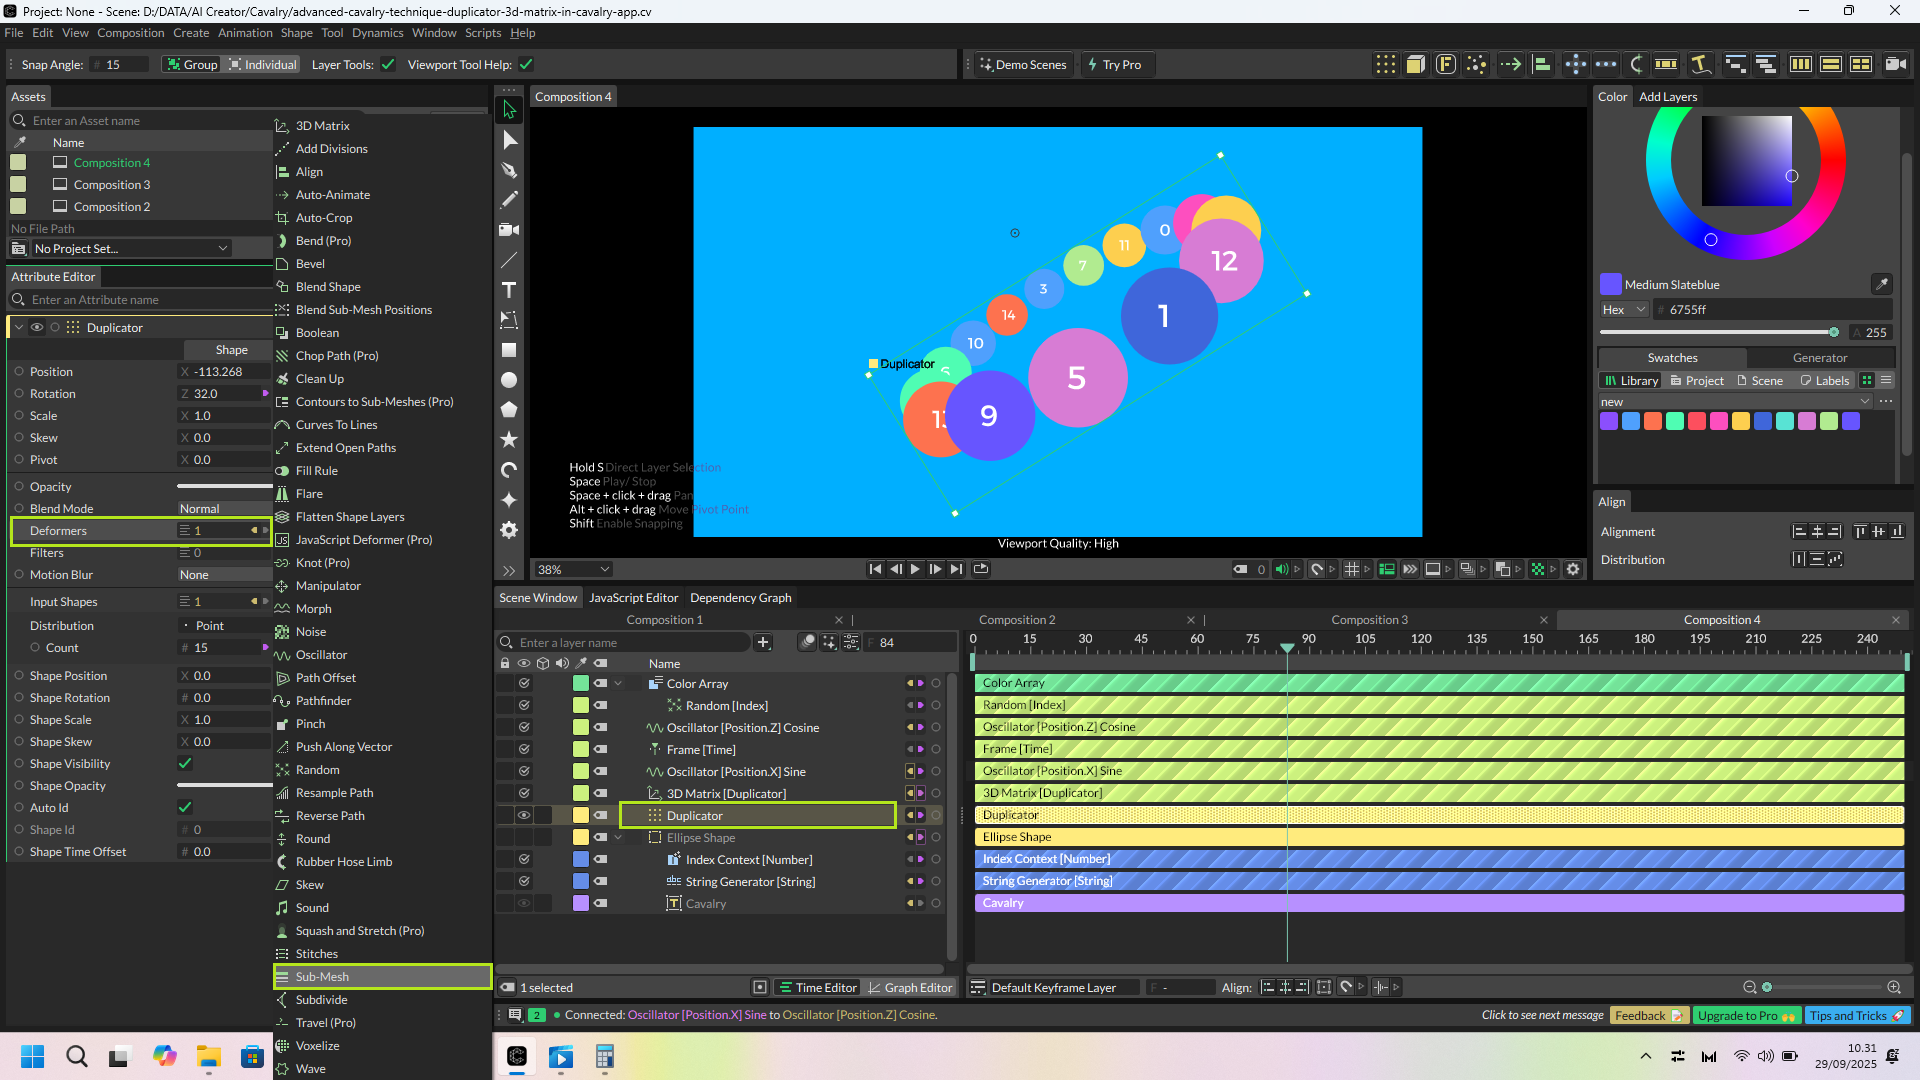Open the viewport settings gear icon
Viewport: 1920px width, 1080px height.
tap(1573, 569)
